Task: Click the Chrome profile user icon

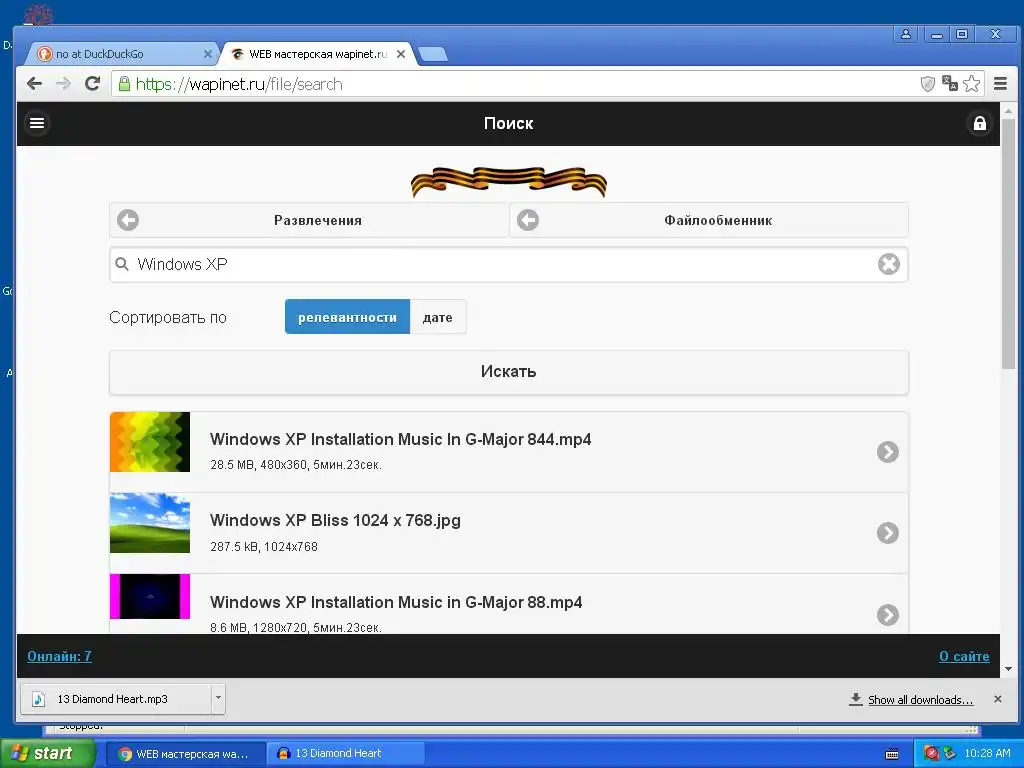Action: pyautogui.click(x=906, y=34)
